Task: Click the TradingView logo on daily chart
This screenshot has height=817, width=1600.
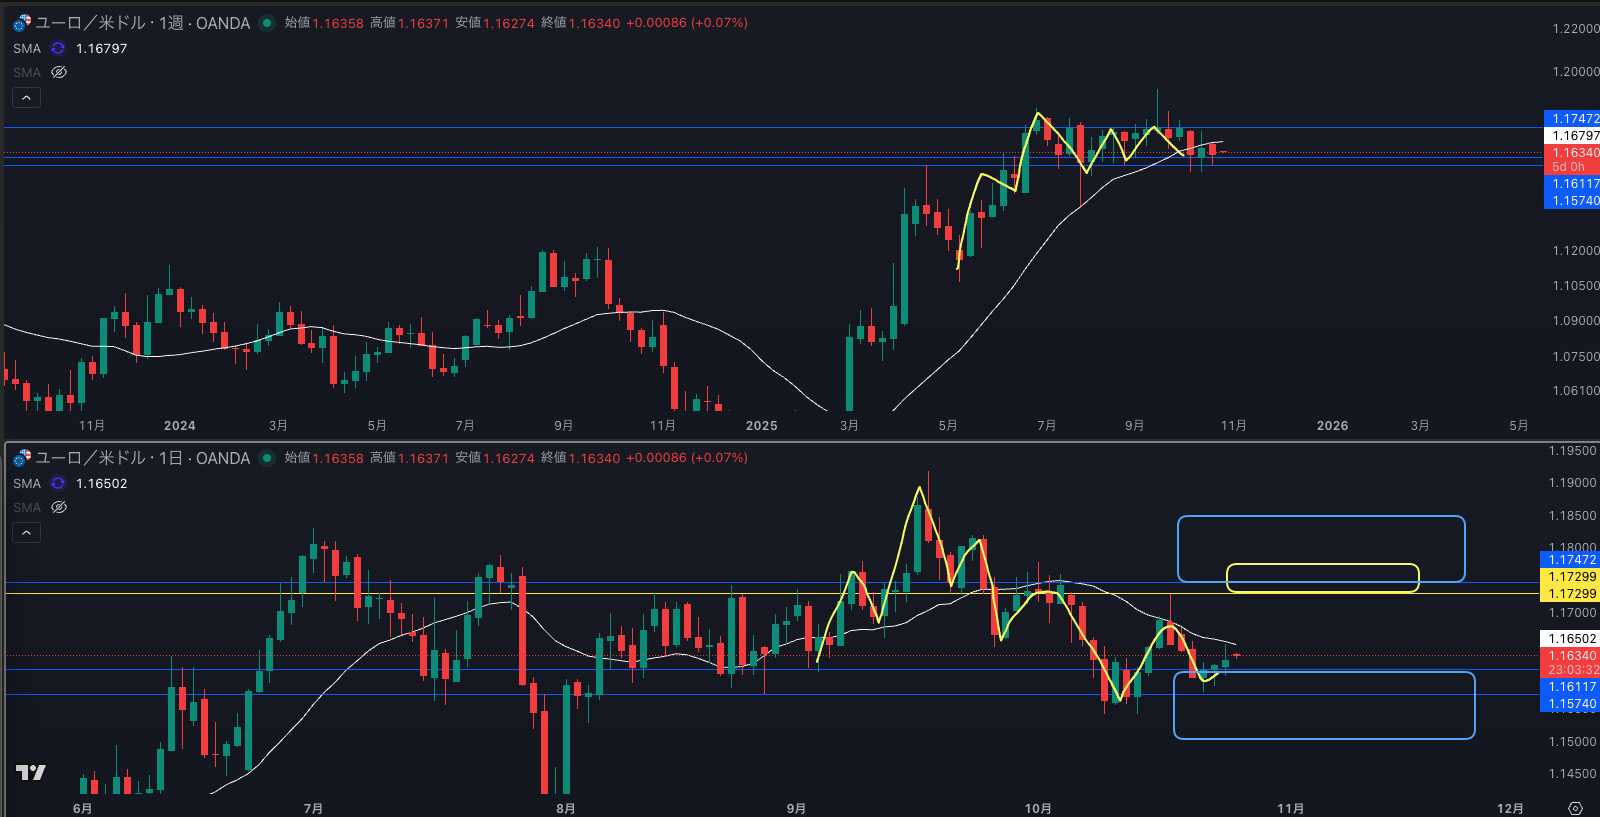Action: (x=31, y=772)
